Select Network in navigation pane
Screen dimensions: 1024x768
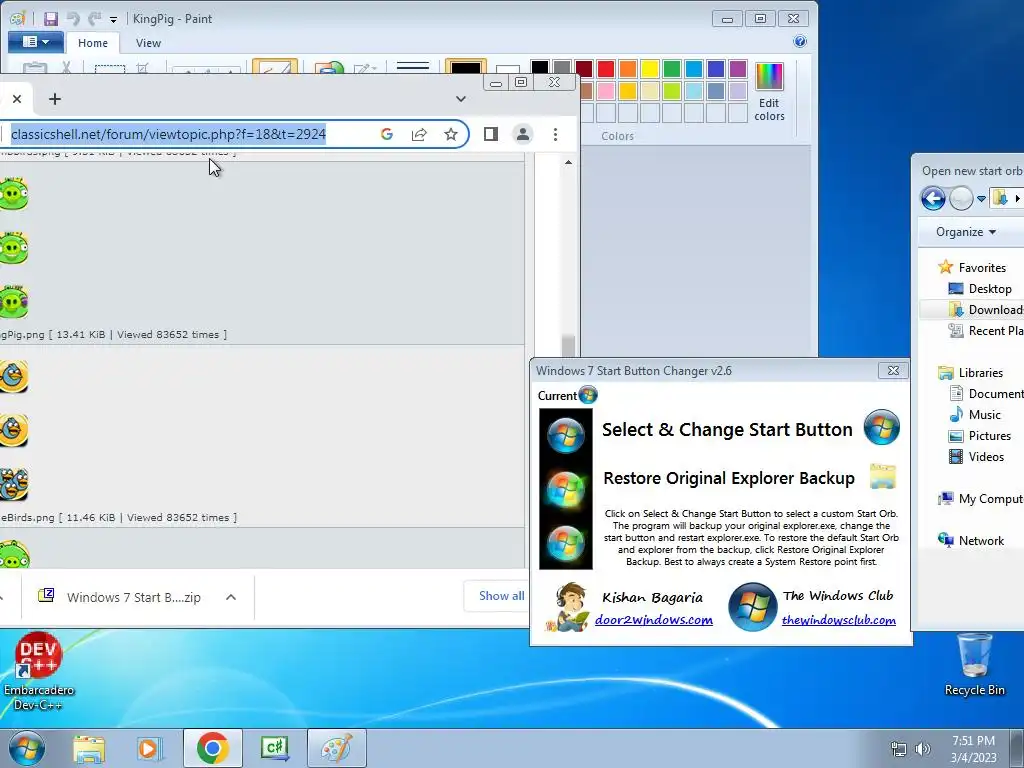972,540
